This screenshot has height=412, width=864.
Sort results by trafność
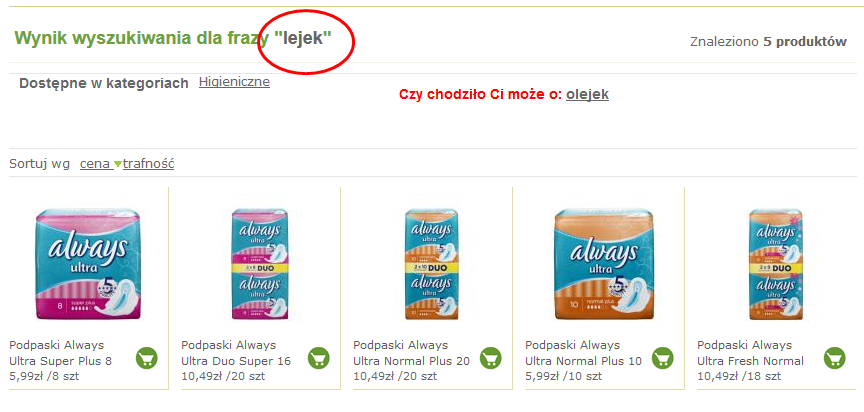(149, 164)
